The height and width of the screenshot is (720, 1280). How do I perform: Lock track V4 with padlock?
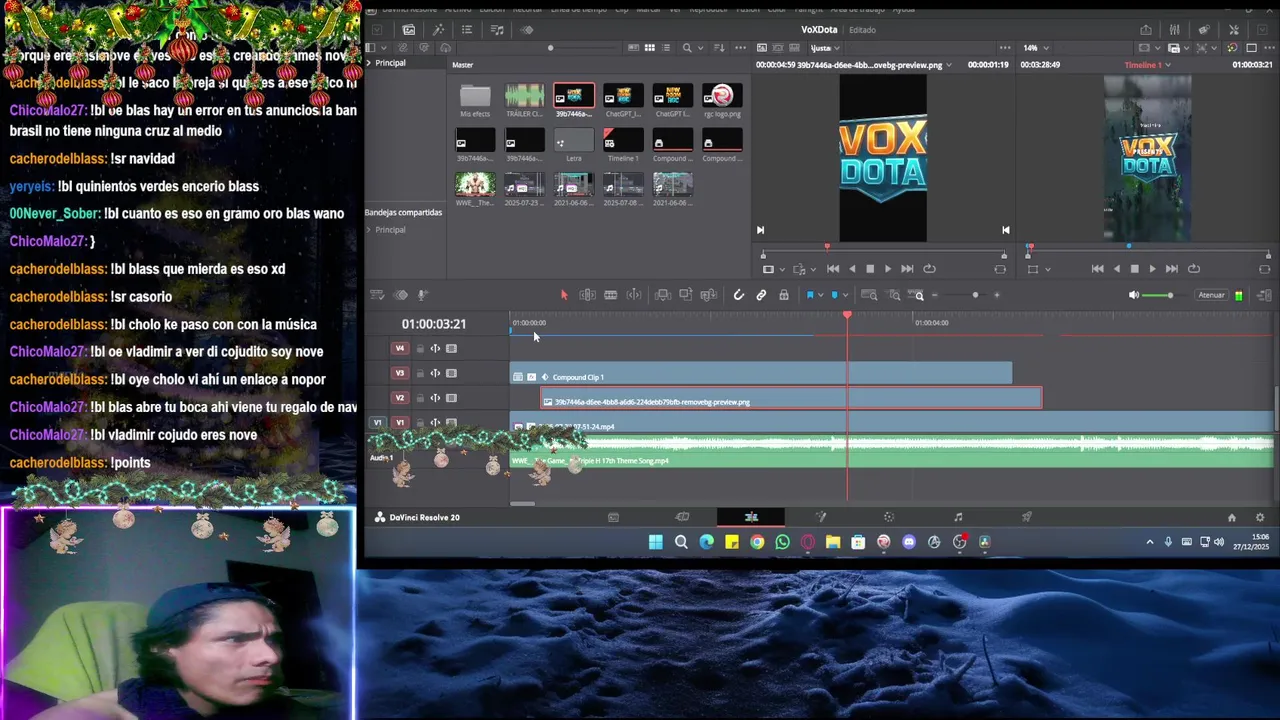pyautogui.click(x=420, y=349)
